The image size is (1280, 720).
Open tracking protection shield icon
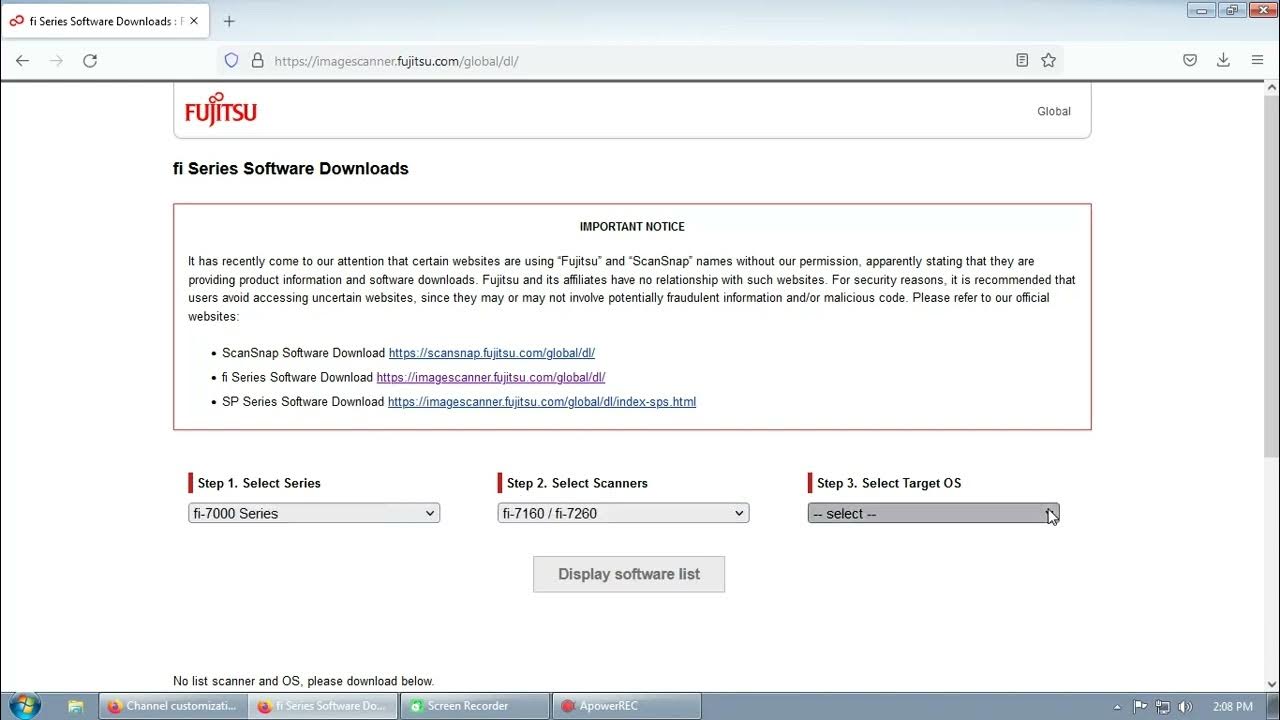231,60
